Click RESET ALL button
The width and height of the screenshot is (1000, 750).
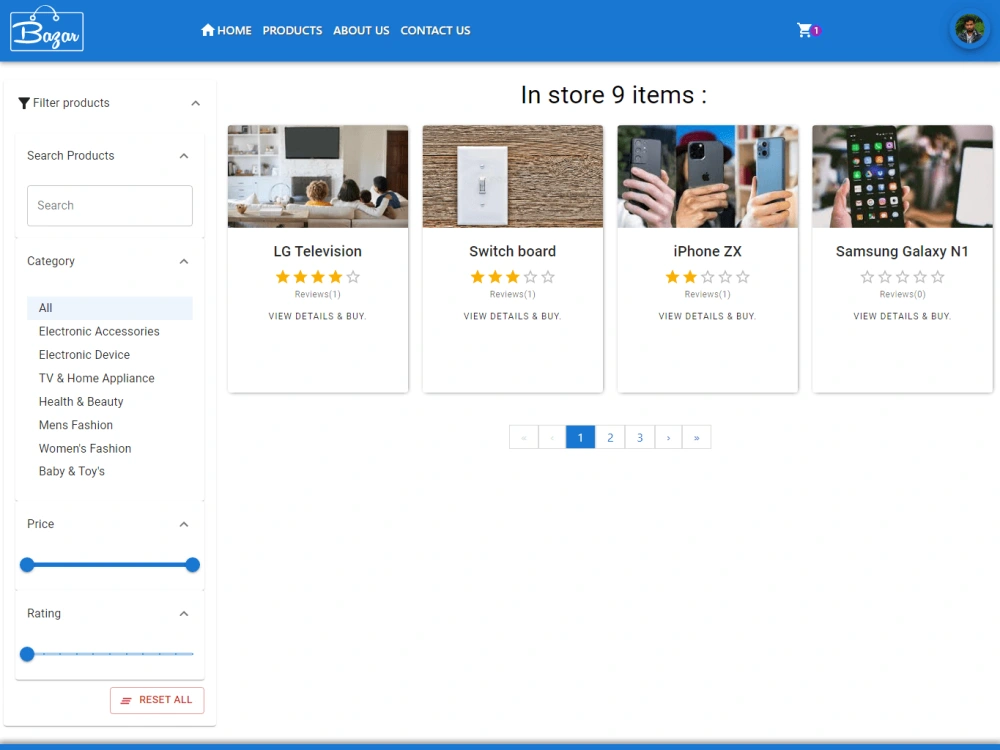click(x=157, y=700)
